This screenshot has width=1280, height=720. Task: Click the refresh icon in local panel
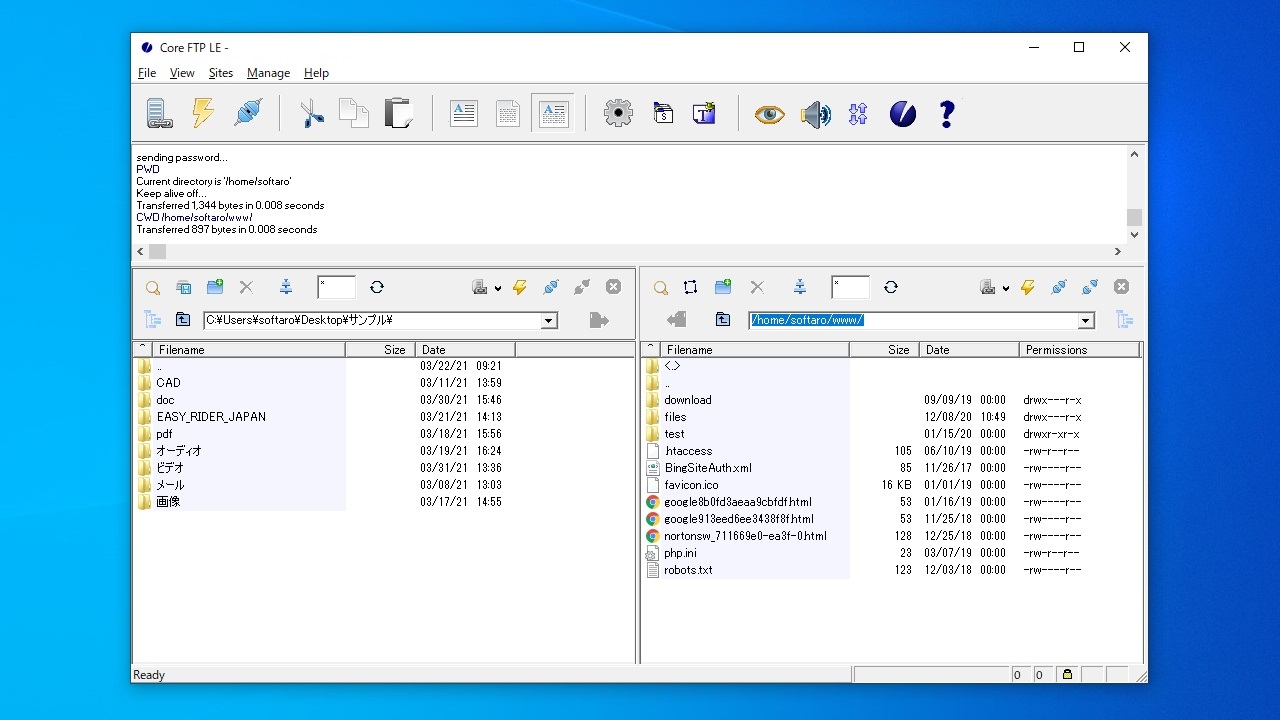pyautogui.click(x=377, y=287)
